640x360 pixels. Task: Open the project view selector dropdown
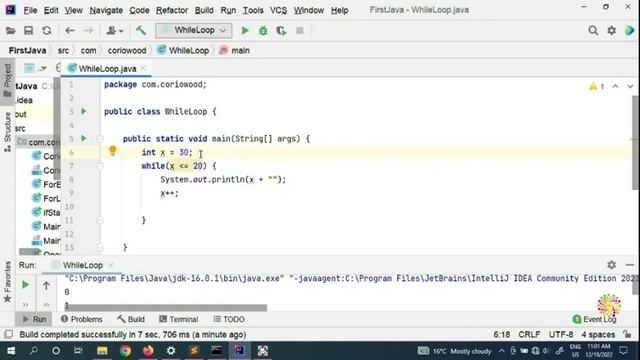[x=35, y=68]
